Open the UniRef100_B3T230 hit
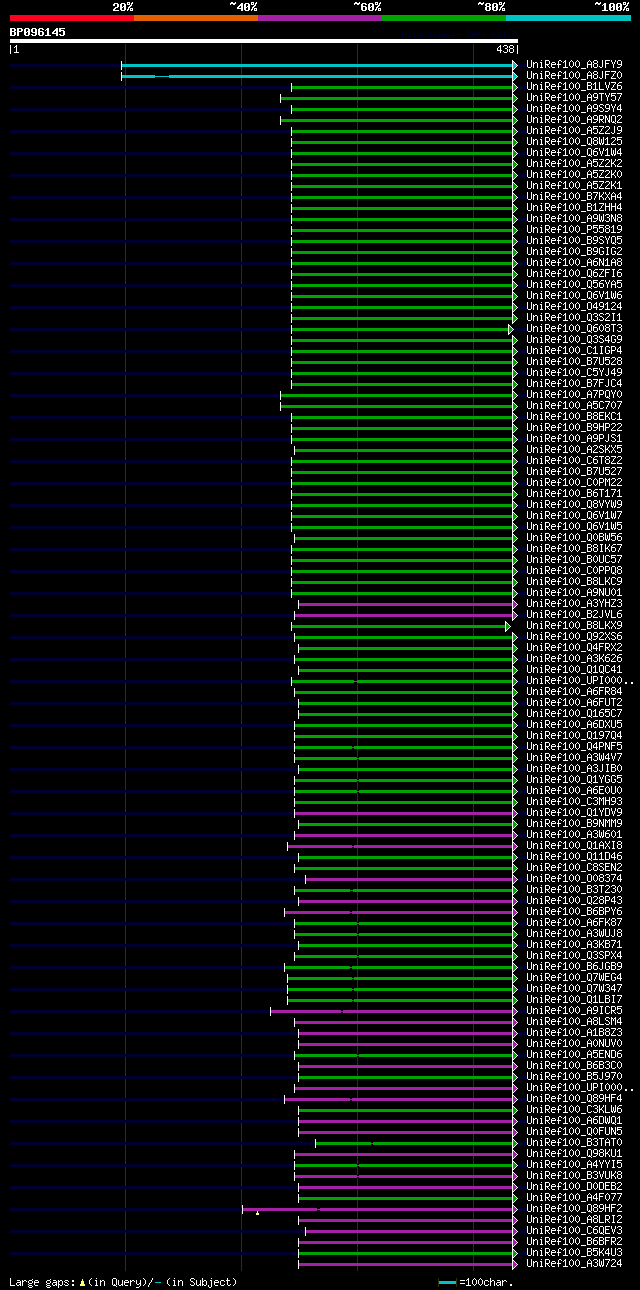 (574, 890)
